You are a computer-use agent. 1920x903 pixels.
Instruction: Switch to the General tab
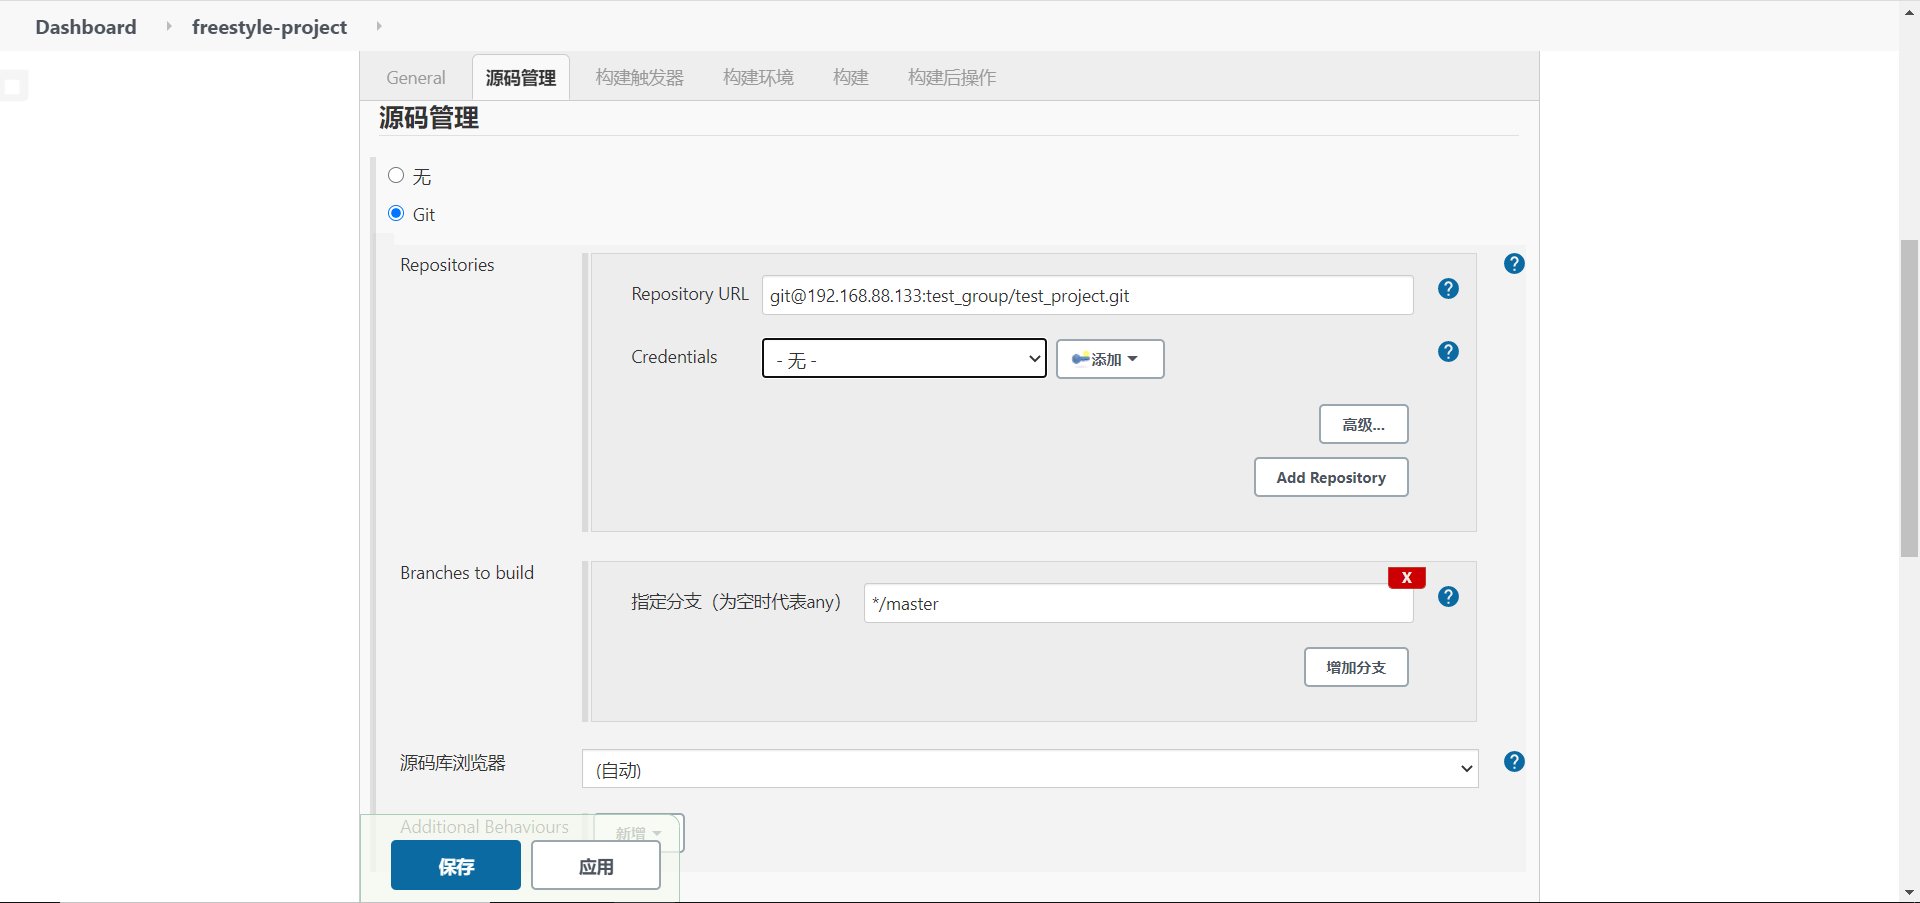coord(416,78)
